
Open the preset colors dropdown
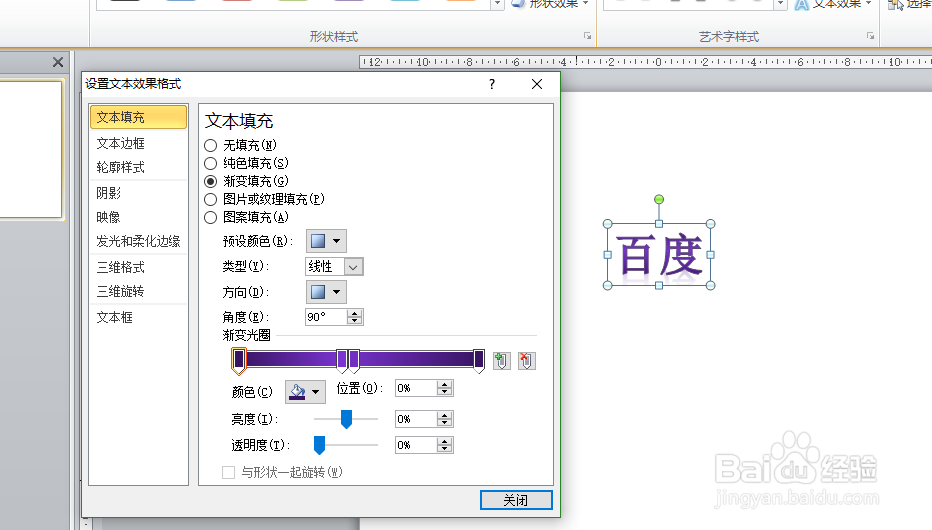click(326, 241)
